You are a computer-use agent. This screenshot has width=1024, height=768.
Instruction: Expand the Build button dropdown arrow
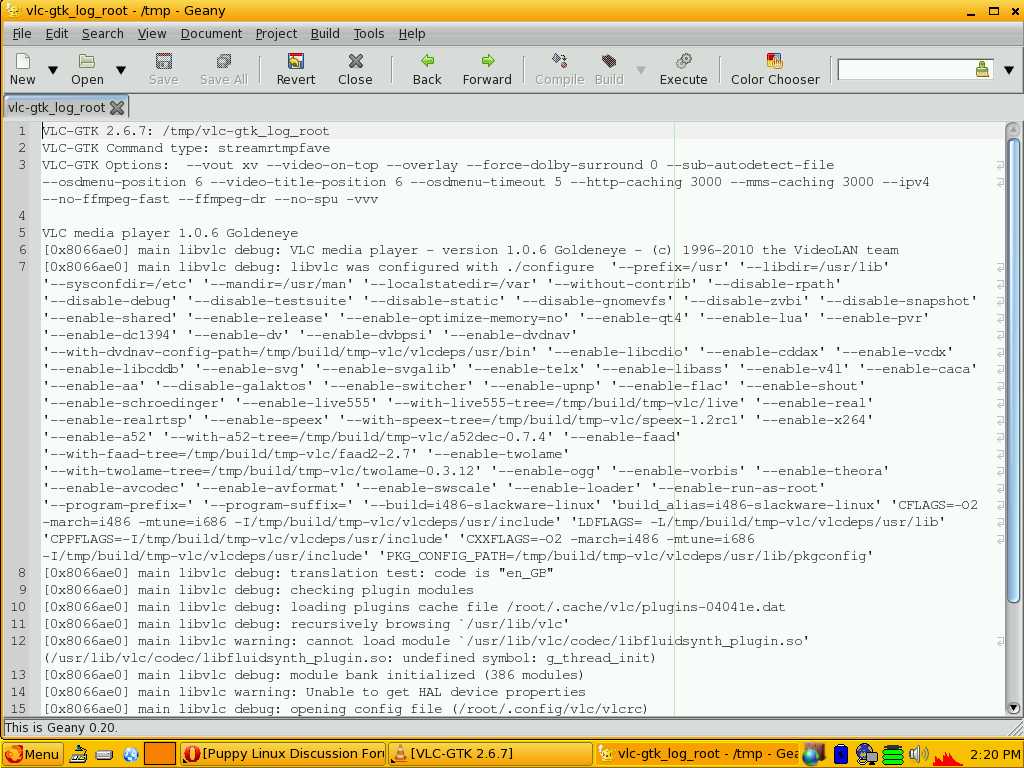(x=641, y=69)
